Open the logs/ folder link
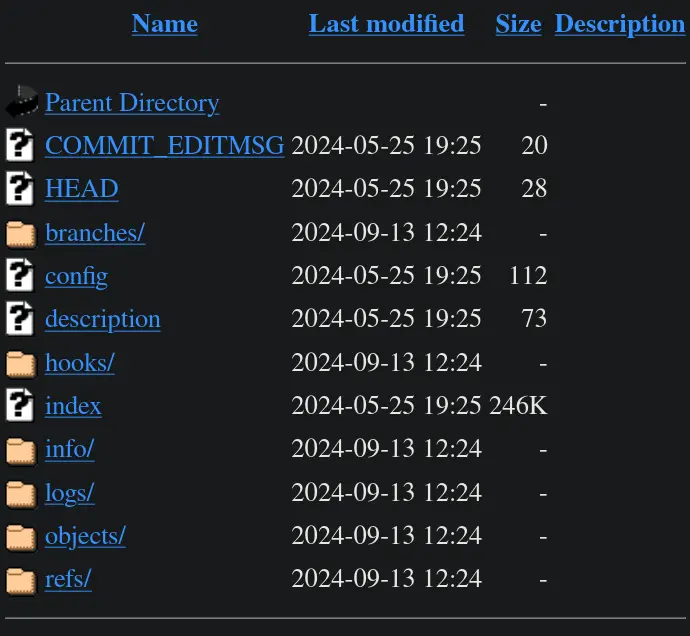The height and width of the screenshot is (636, 690). point(70,493)
